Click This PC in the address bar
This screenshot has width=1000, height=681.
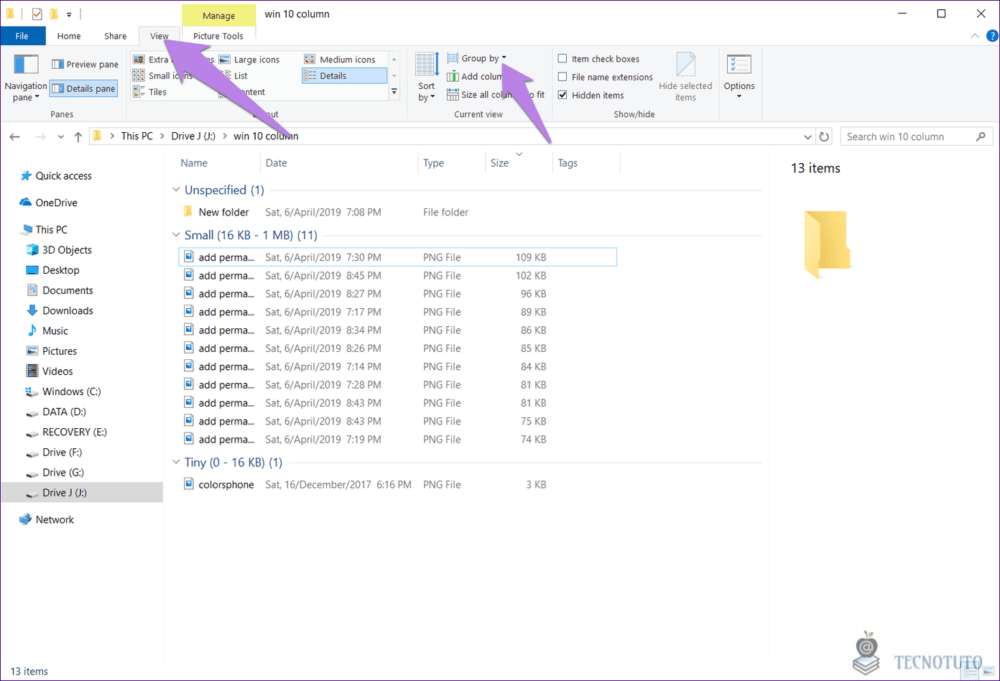coord(137,136)
